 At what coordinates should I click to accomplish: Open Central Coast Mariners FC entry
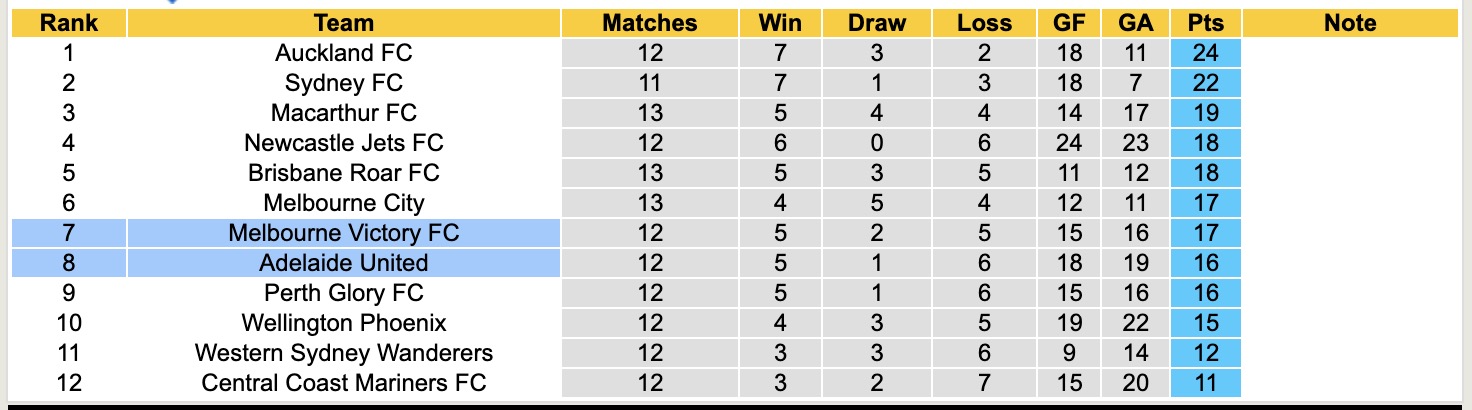[x=343, y=383]
